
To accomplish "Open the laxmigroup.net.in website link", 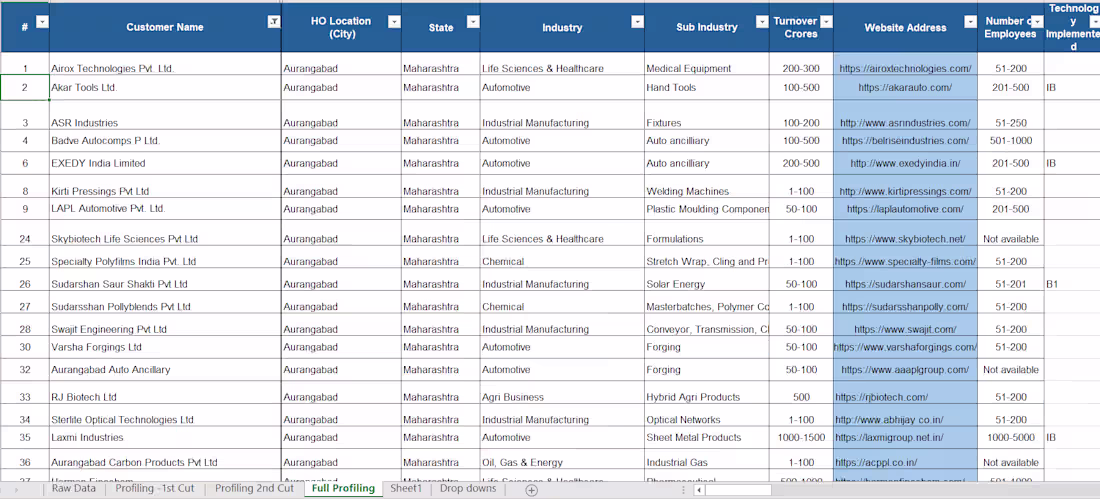I will 889,437.
